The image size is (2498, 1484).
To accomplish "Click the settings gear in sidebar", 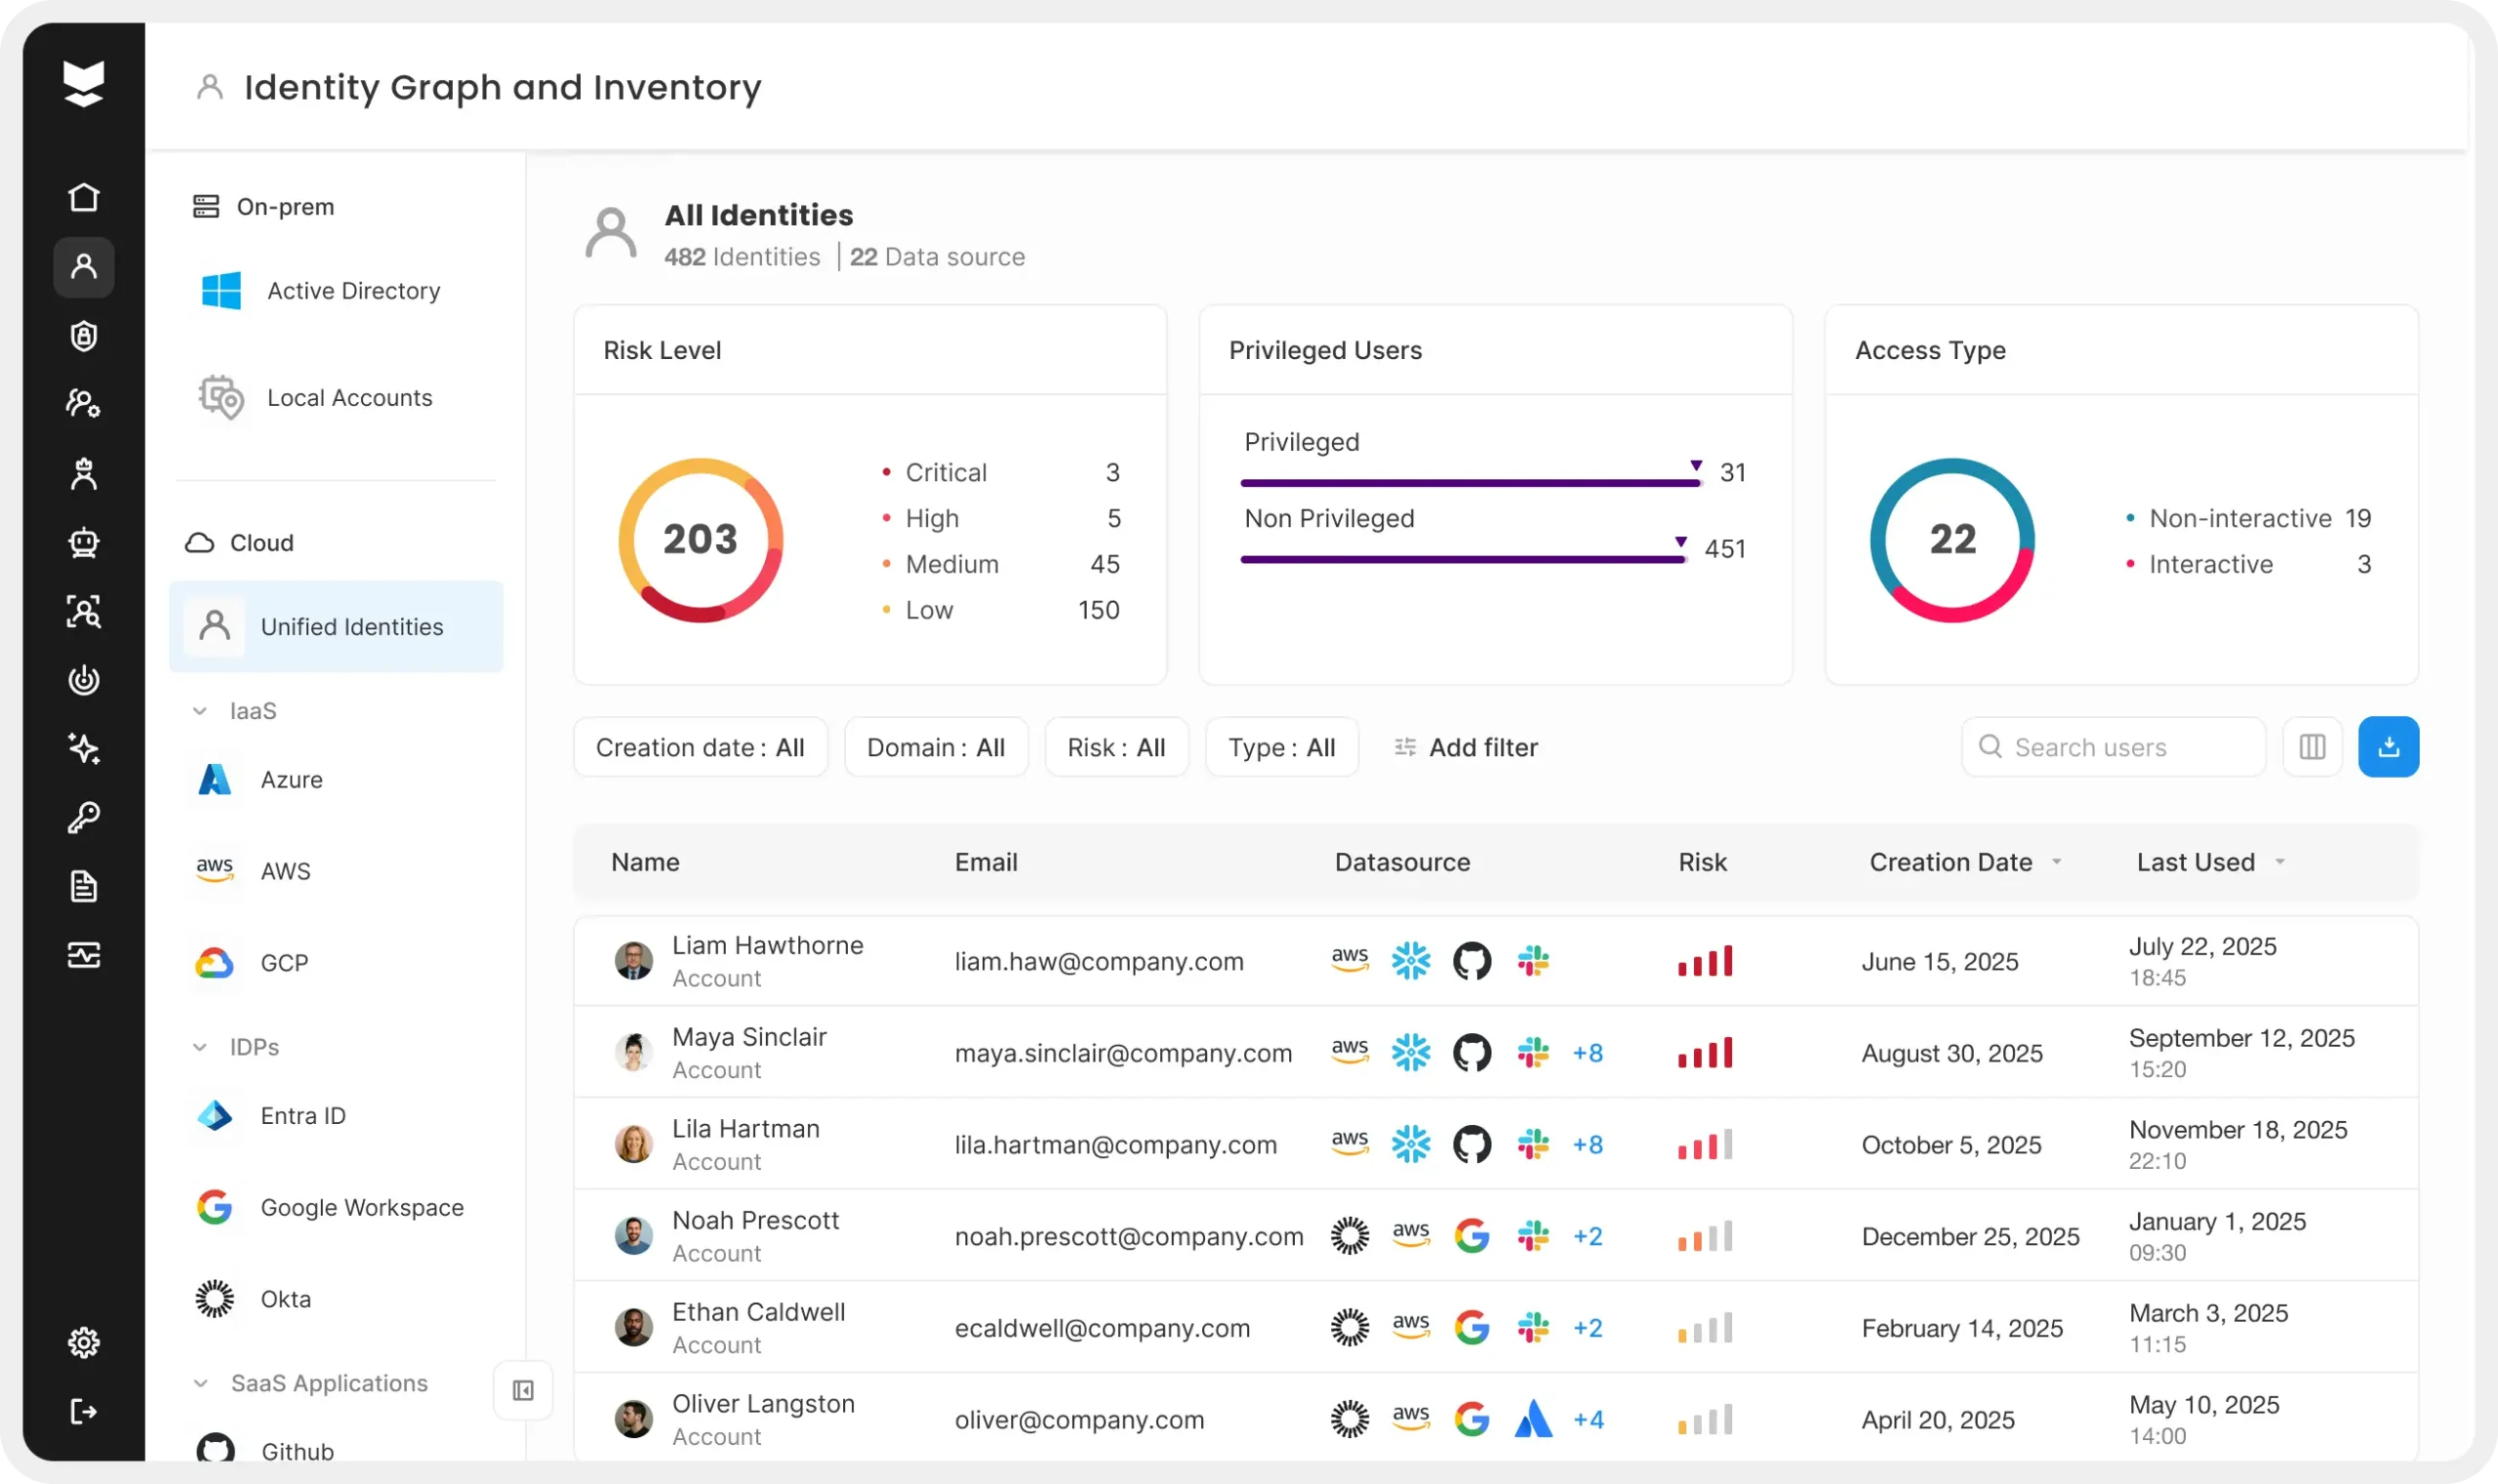I will coord(84,1342).
